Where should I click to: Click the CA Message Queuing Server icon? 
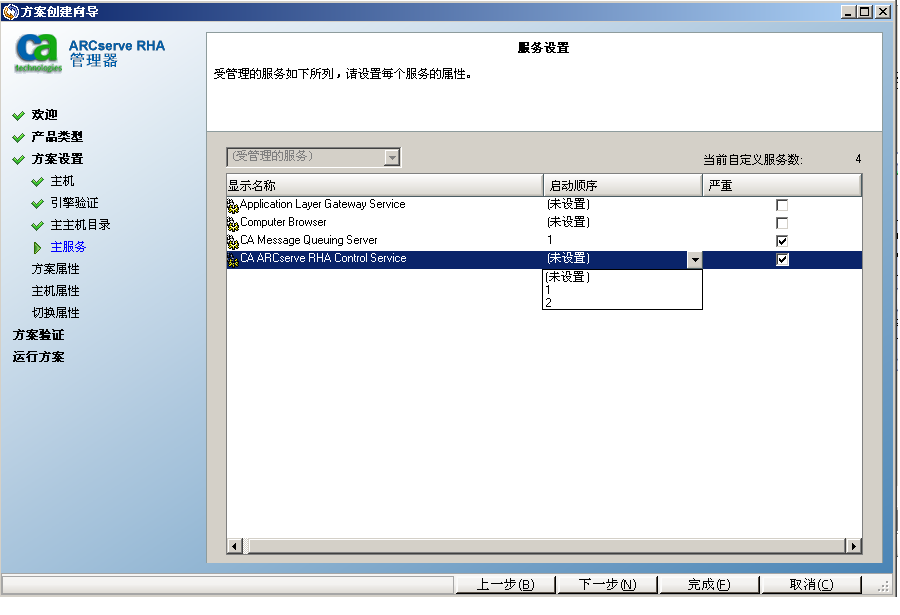(x=233, y=241)
